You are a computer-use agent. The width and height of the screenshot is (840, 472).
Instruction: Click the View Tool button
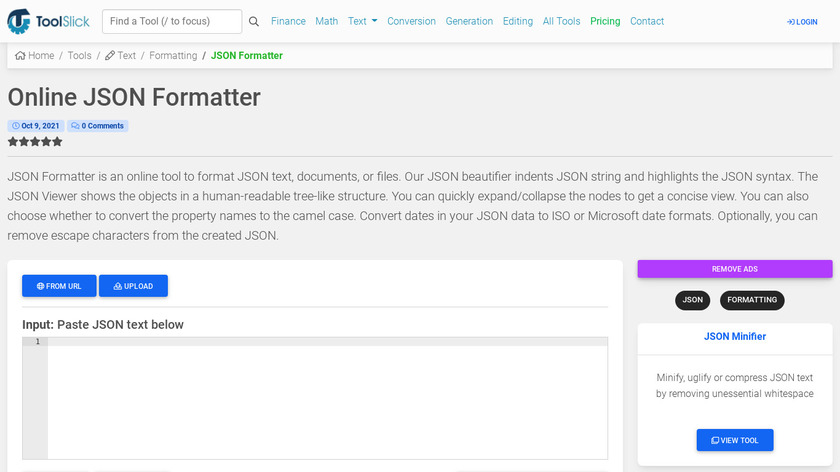pyautogui.click(x=735, y=440)
